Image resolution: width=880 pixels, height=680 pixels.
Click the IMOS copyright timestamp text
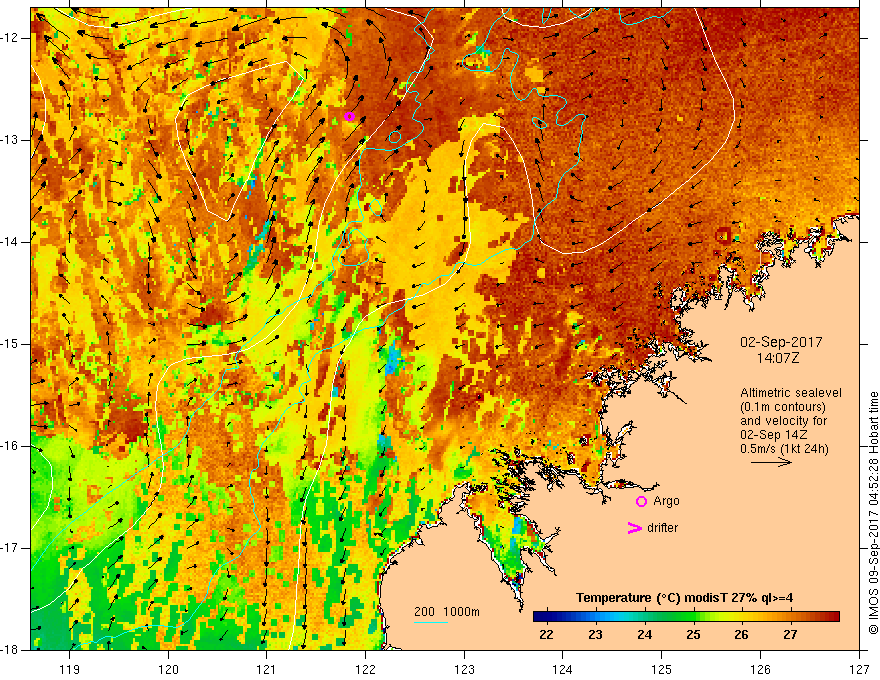[x=873, y=513]
